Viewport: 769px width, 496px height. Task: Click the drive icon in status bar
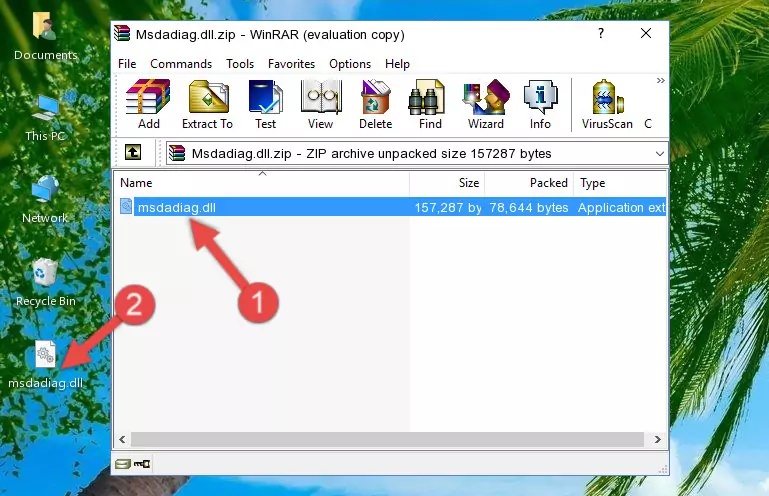123,463
